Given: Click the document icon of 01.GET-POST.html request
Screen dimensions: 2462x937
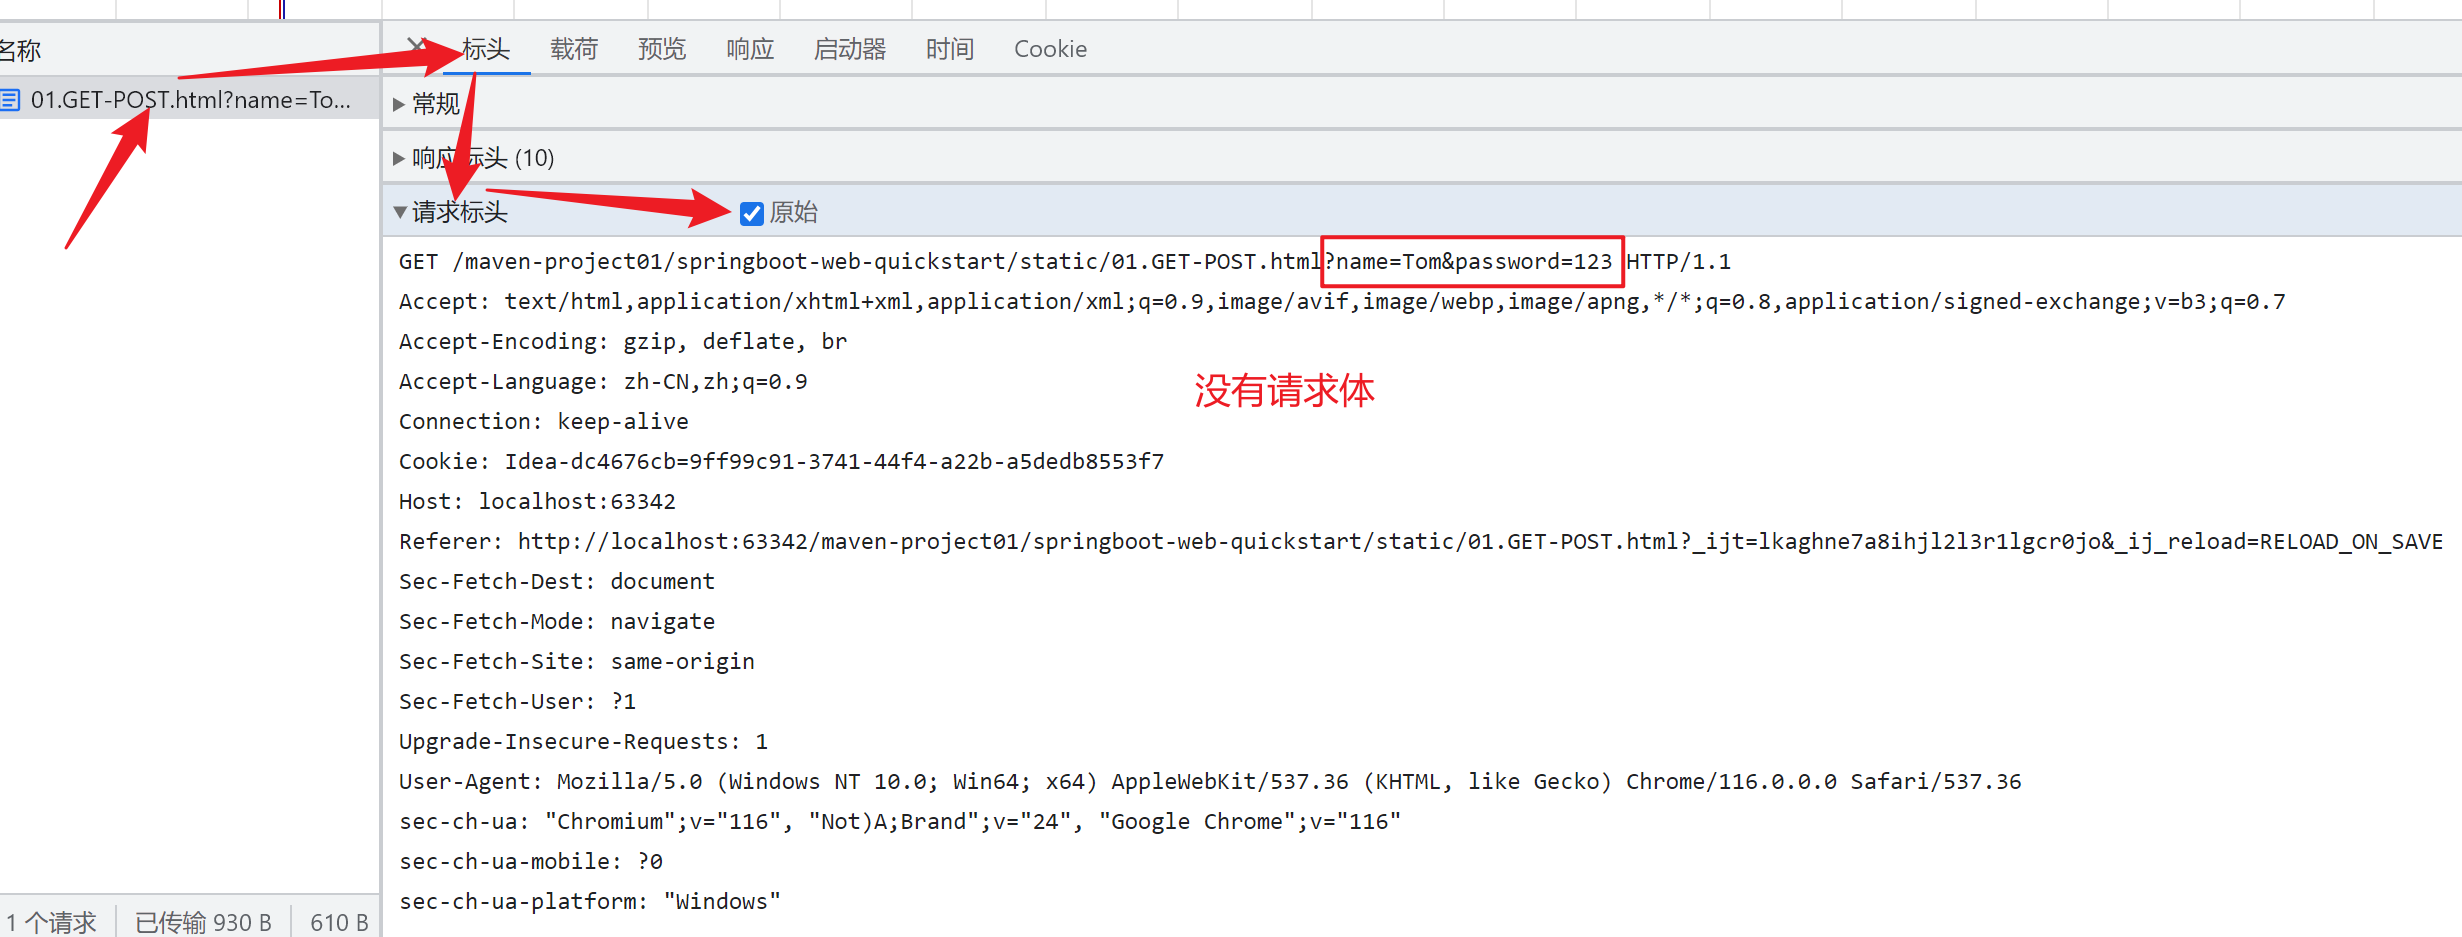Looking at the screenshot, I should point(11,100).
